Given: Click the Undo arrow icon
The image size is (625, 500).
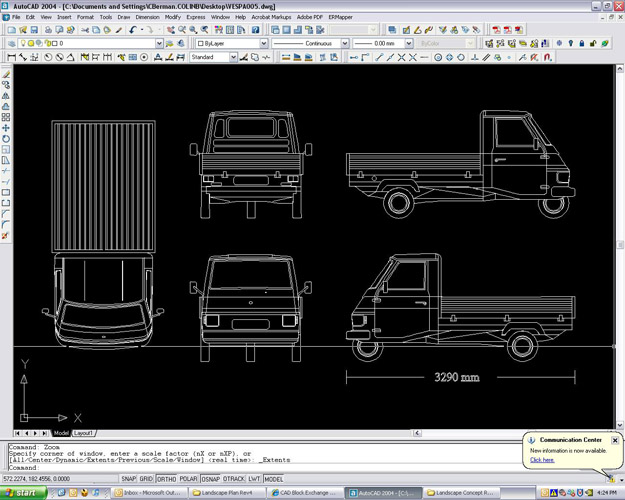Looking at the screenshot, I should 133,30.
